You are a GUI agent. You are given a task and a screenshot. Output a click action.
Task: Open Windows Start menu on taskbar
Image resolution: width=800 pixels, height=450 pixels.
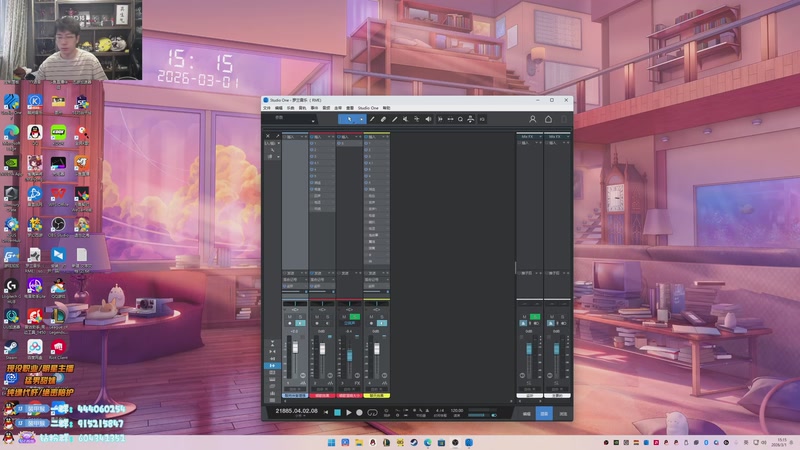coord(332,442)
